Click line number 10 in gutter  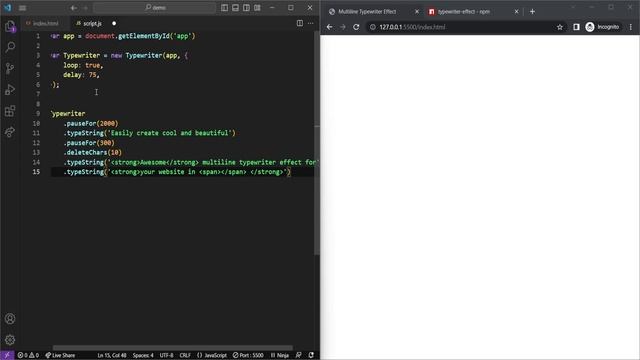pyautogui.click(x=36, y=123)
